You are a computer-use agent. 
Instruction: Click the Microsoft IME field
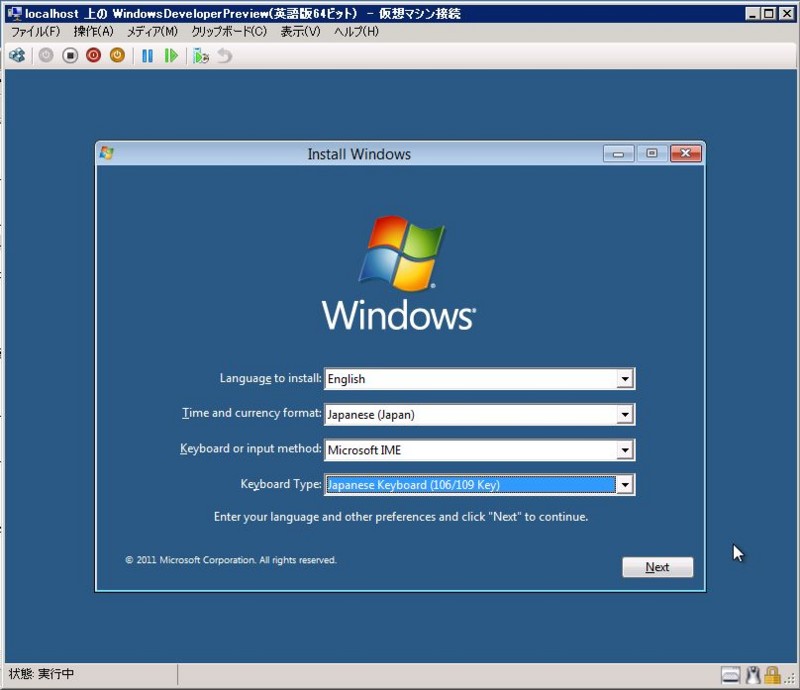(480, 450)
